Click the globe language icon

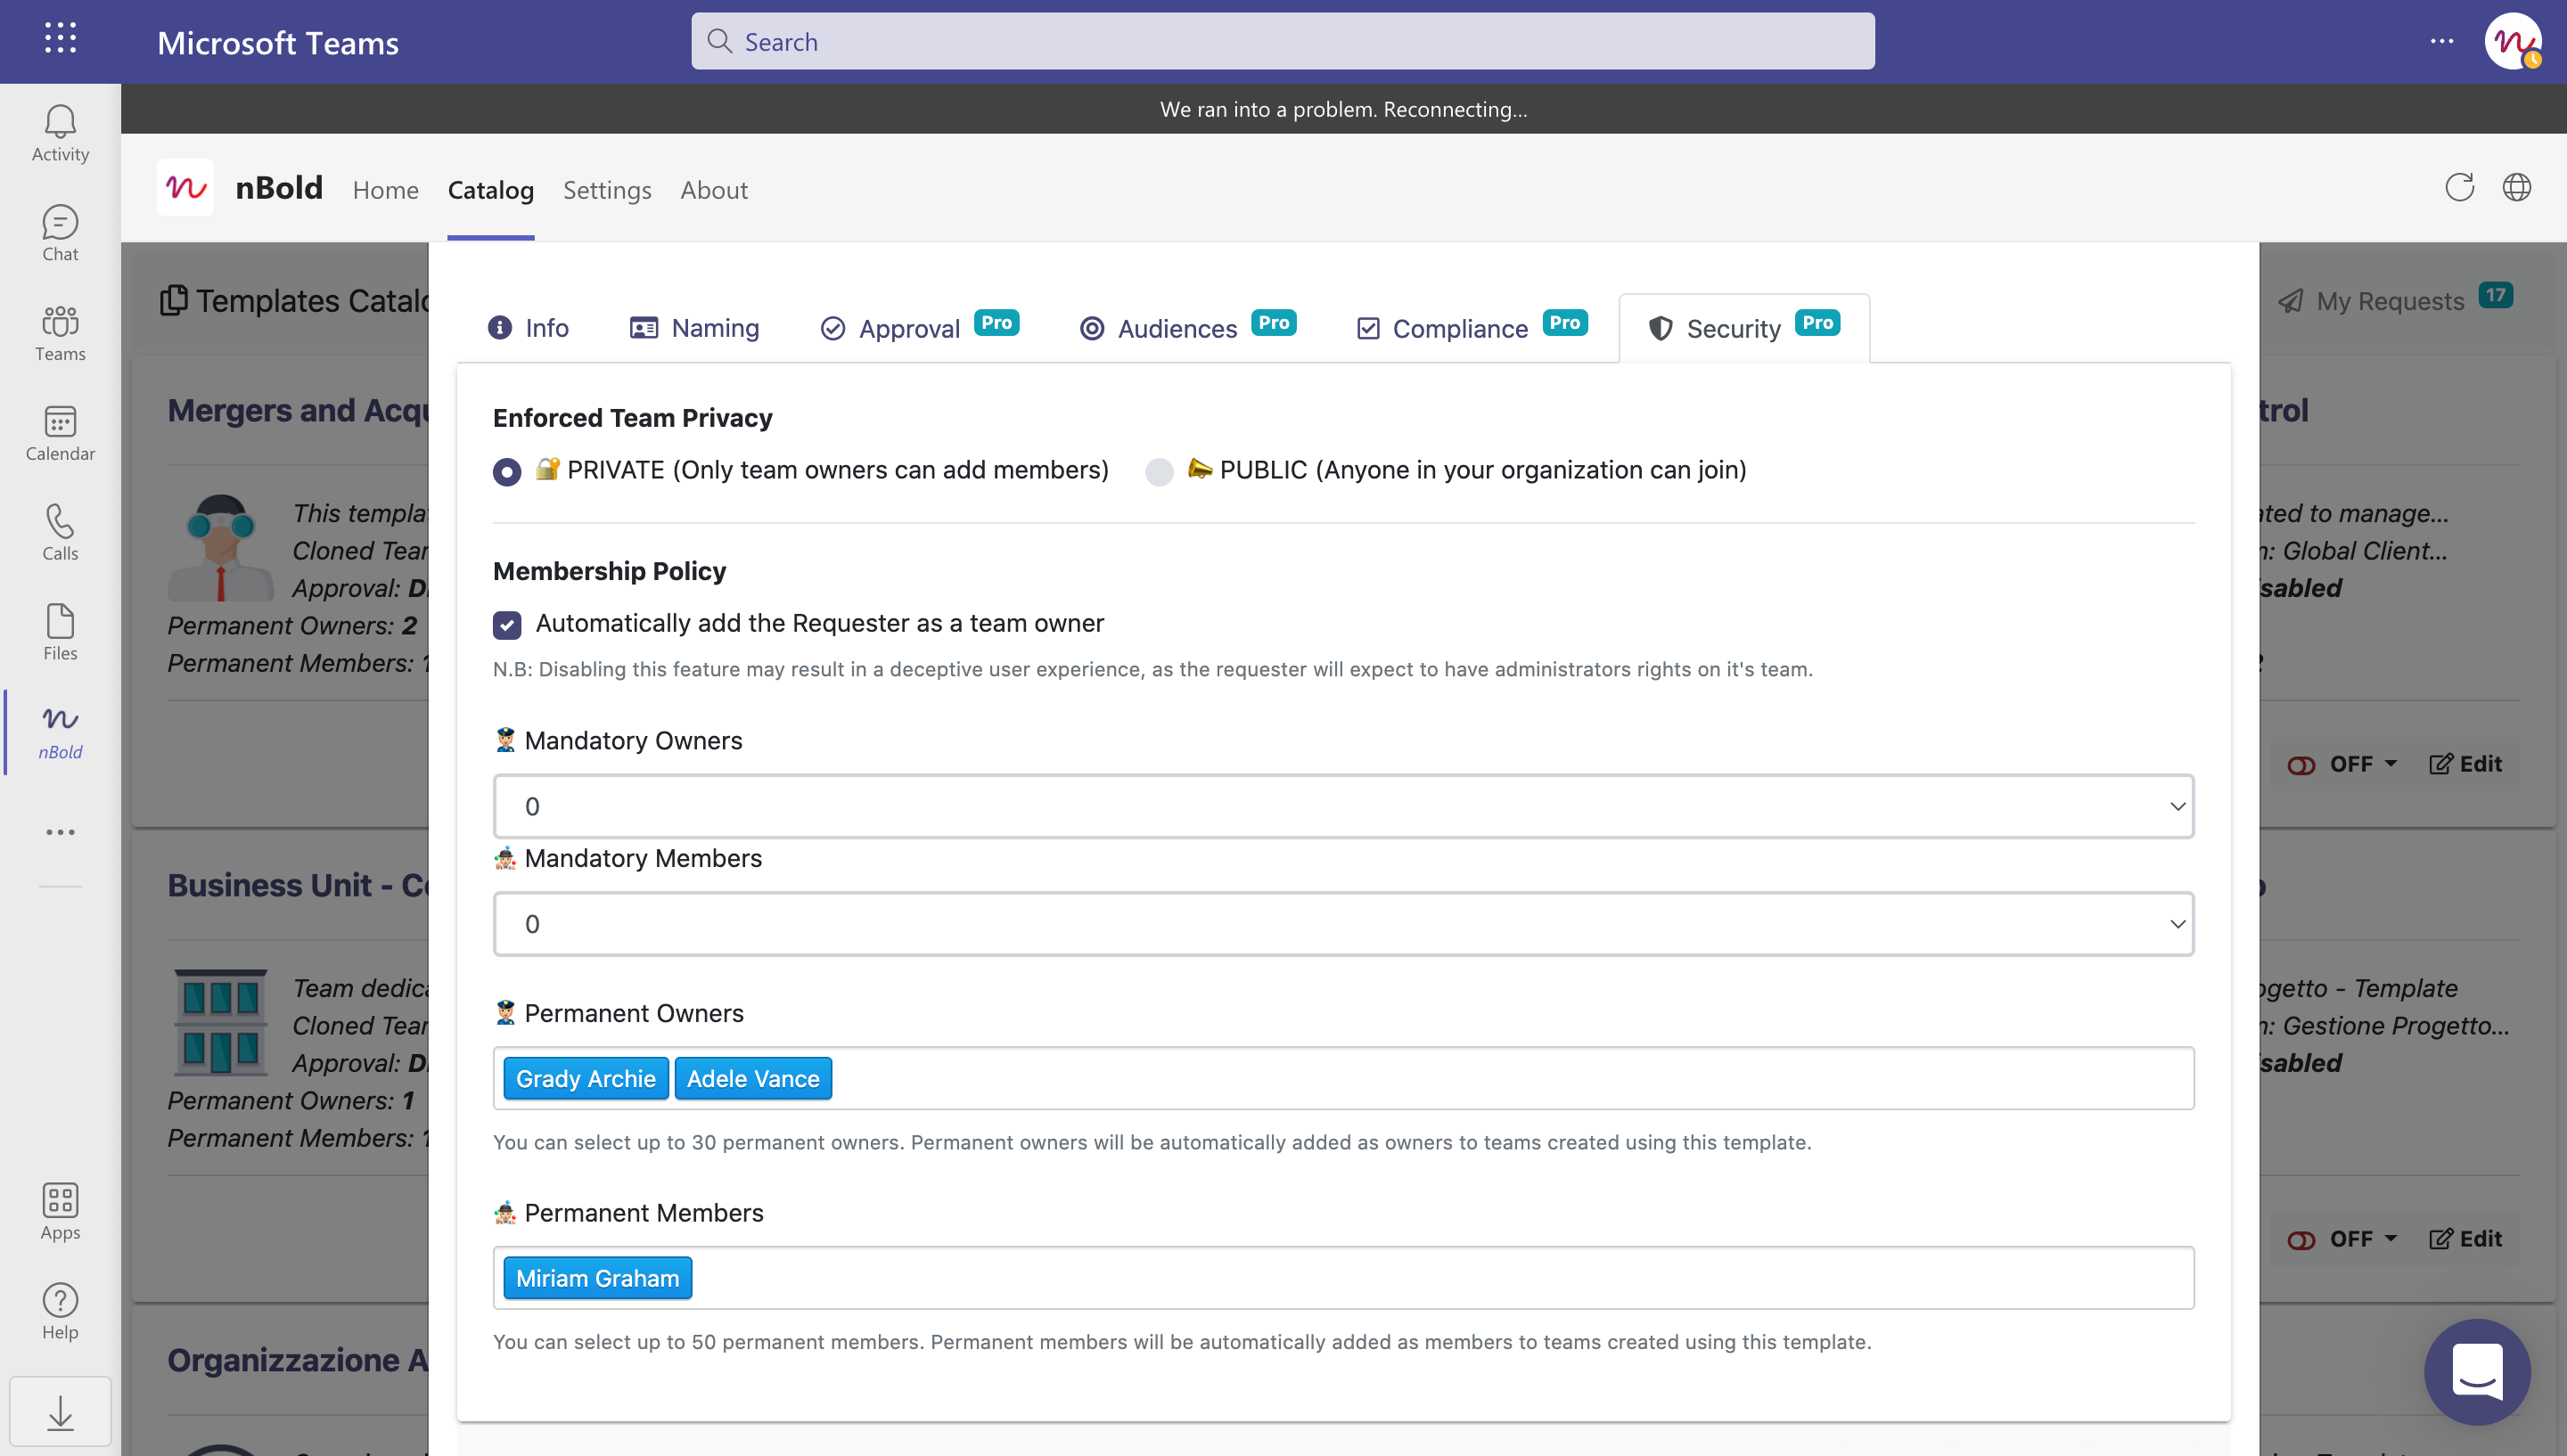[2516, 187]
